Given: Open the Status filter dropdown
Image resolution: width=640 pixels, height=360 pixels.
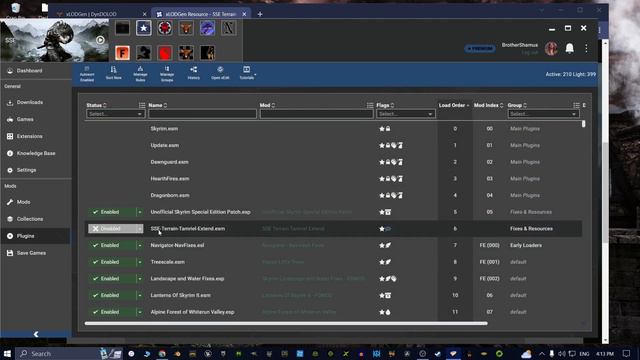Looking at the screenshot, I should (115, 114).
